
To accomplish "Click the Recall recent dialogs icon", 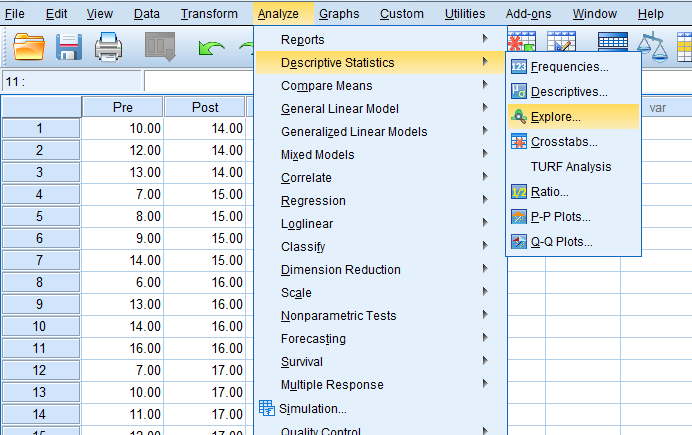I will 160,47.
